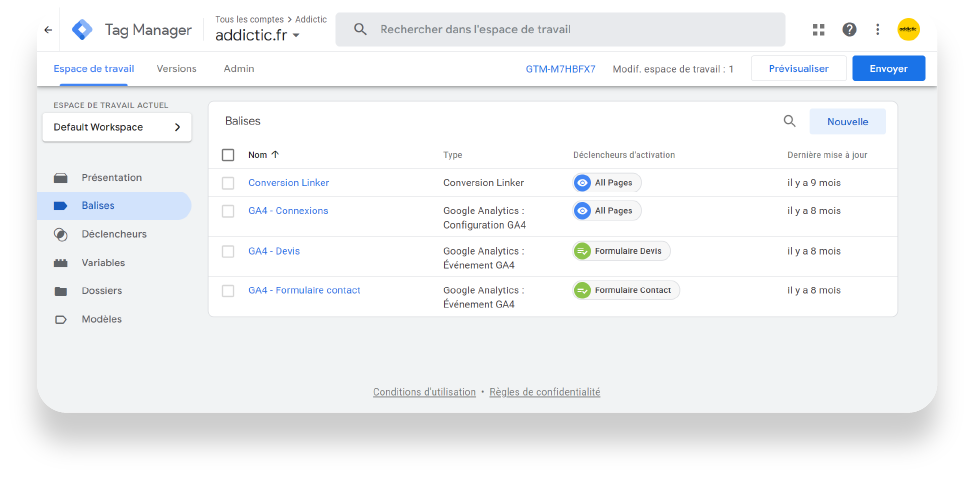Open the GA4 - Formulaire contact tag
Screen dimensions: 974x479
pos(304,290)
